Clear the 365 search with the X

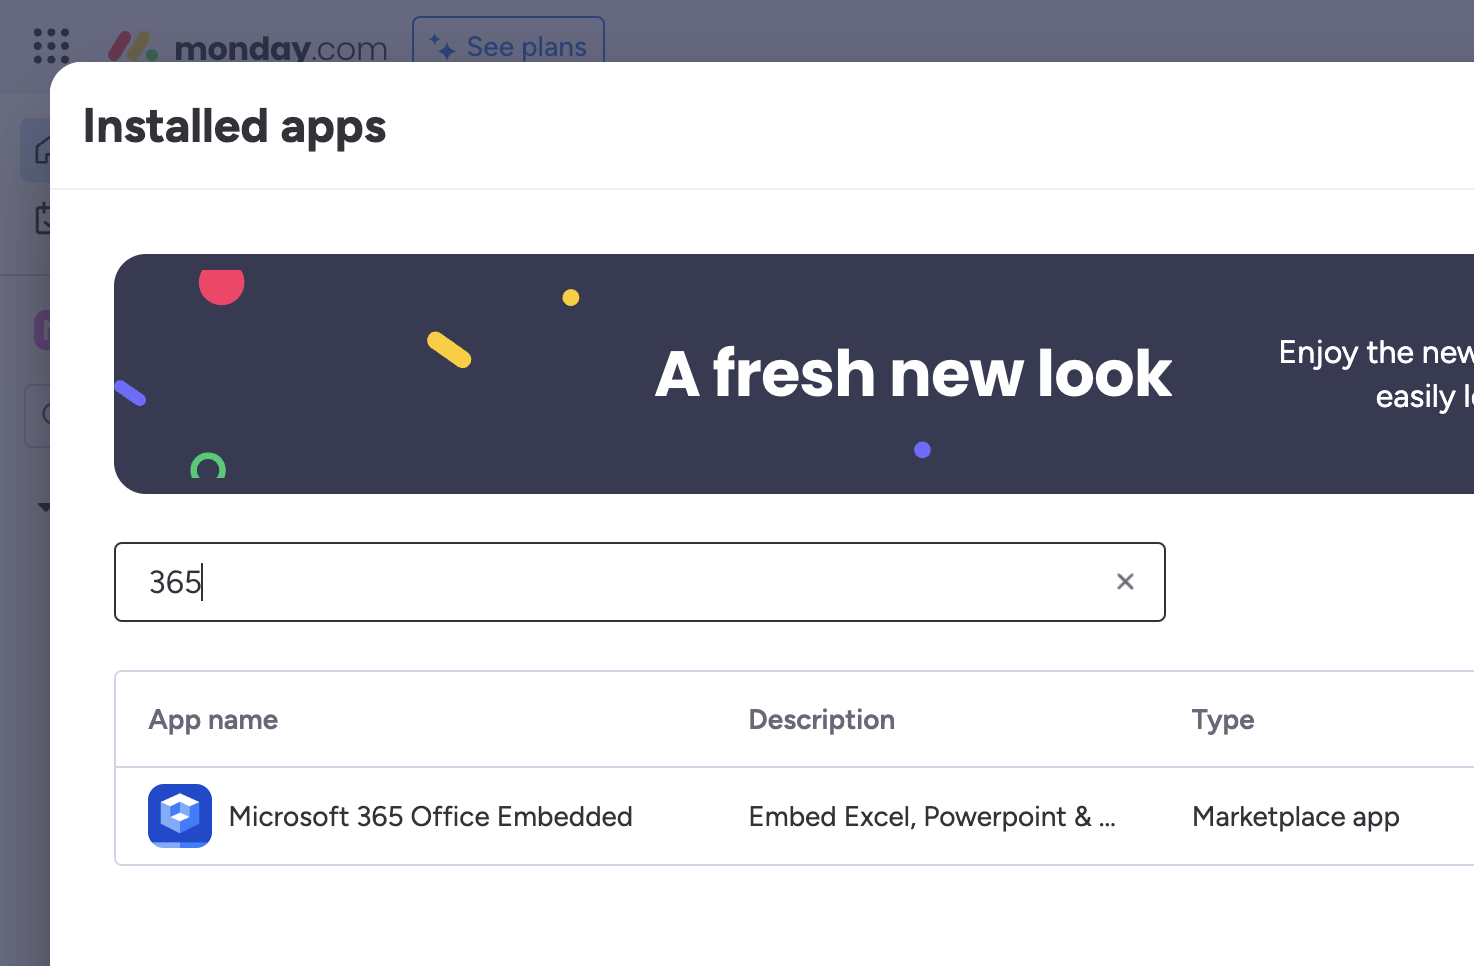click(x=1125, y=581)
